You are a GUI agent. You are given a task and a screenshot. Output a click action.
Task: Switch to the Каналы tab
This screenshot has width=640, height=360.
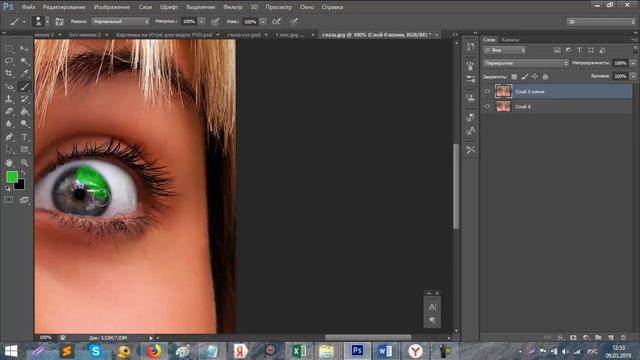point(510,40)
